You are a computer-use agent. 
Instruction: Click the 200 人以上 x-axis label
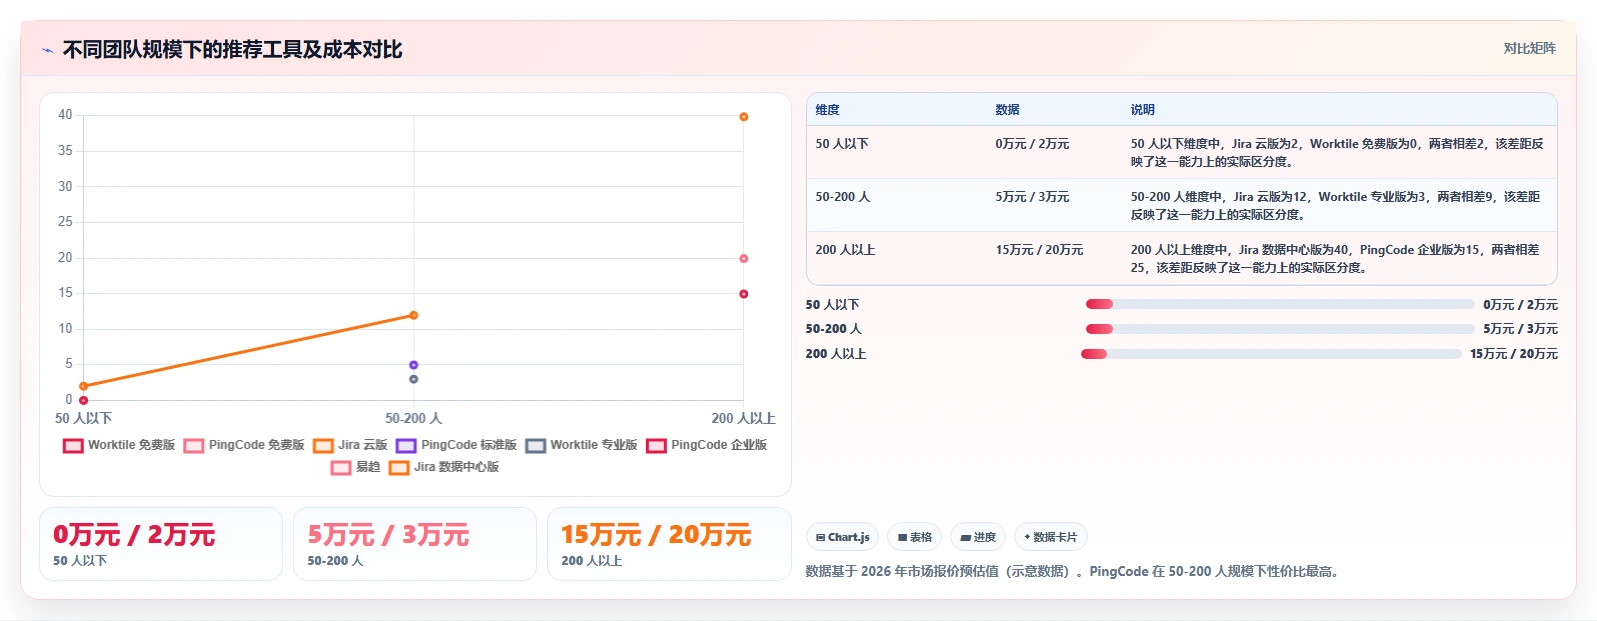(x=744, y=419)
